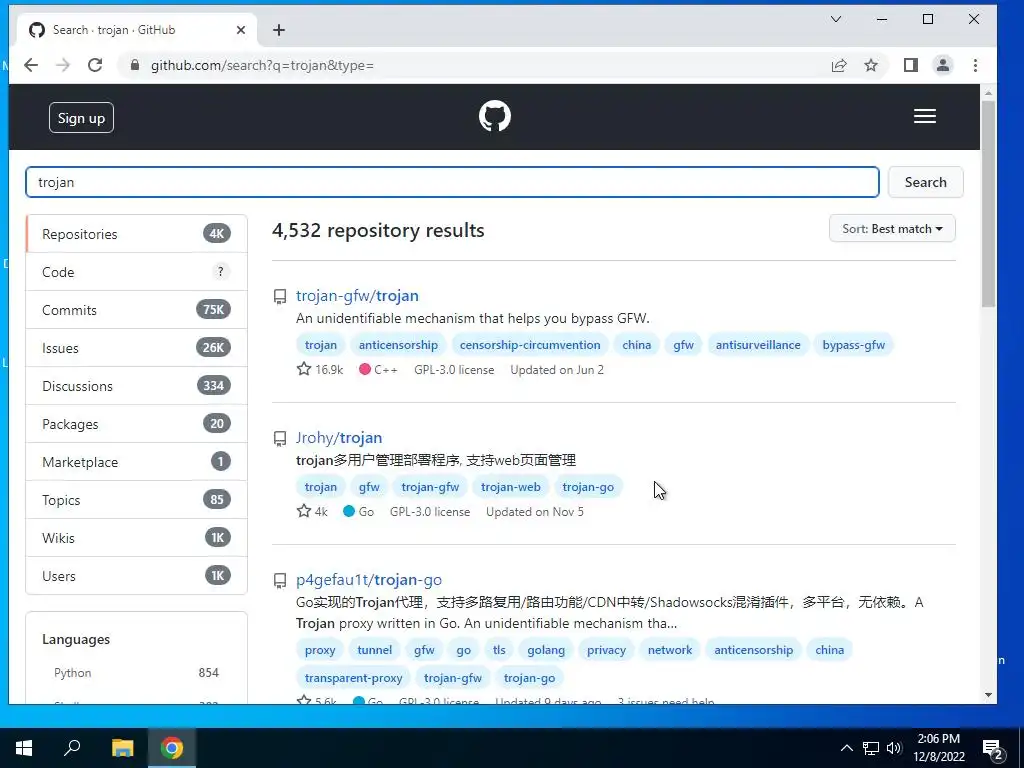Click the browser forward arrow
Screen dimensions: 1024x768
click(x=63, y=65)
